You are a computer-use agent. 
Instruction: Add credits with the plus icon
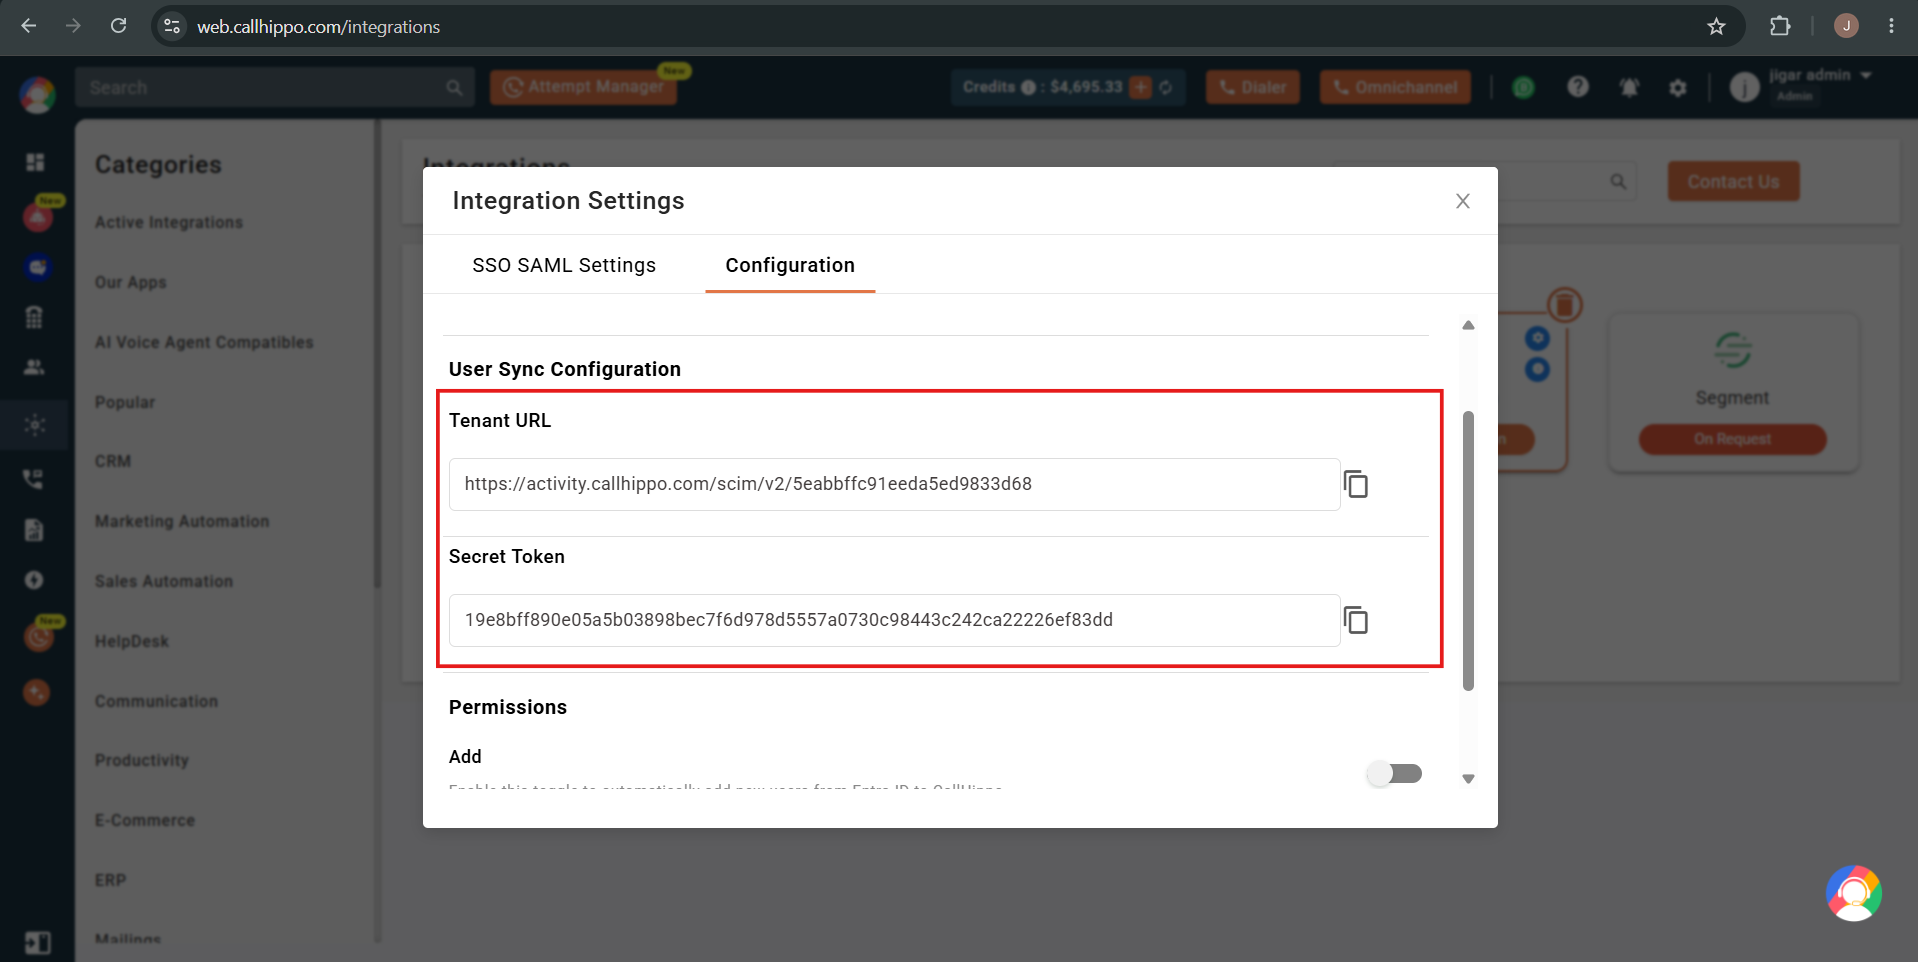point(1140,87)
